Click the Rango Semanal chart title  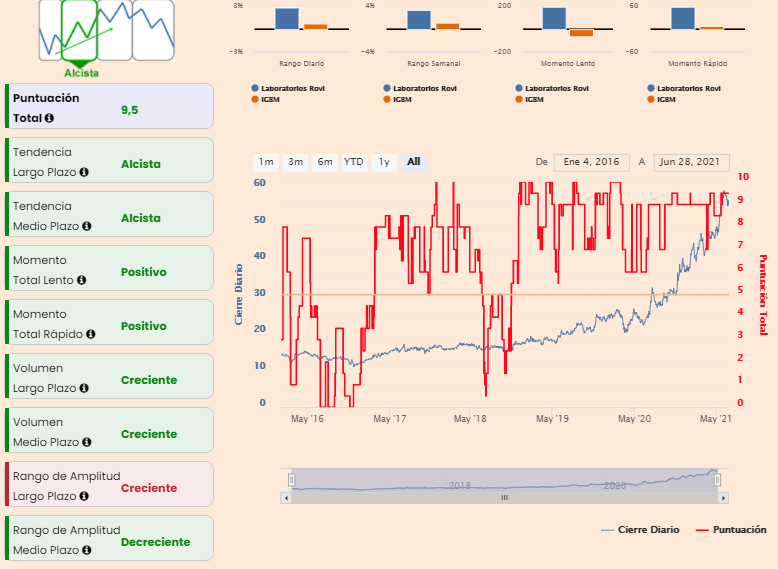434,63
